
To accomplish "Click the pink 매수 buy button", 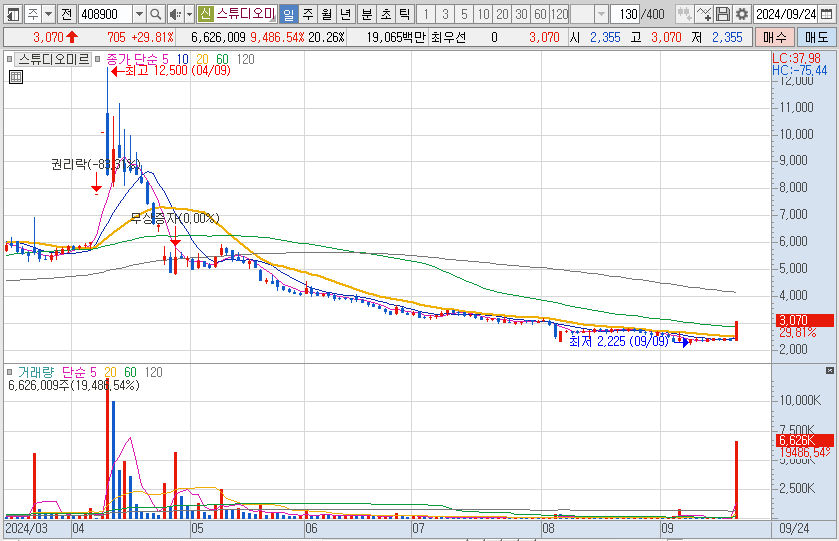I will pos(774,37).
